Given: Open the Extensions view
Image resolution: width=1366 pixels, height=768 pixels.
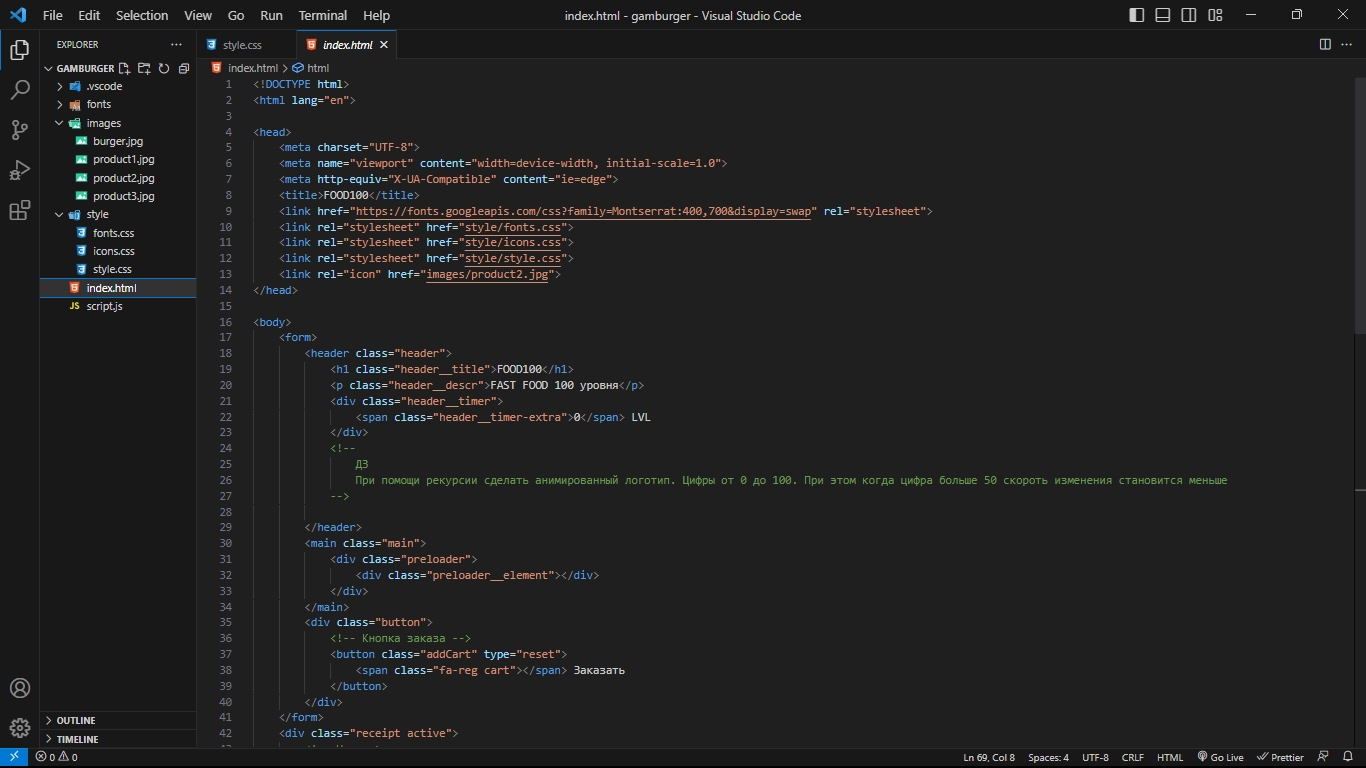Looking at the screenshot, I should click(x=20, y=210).
